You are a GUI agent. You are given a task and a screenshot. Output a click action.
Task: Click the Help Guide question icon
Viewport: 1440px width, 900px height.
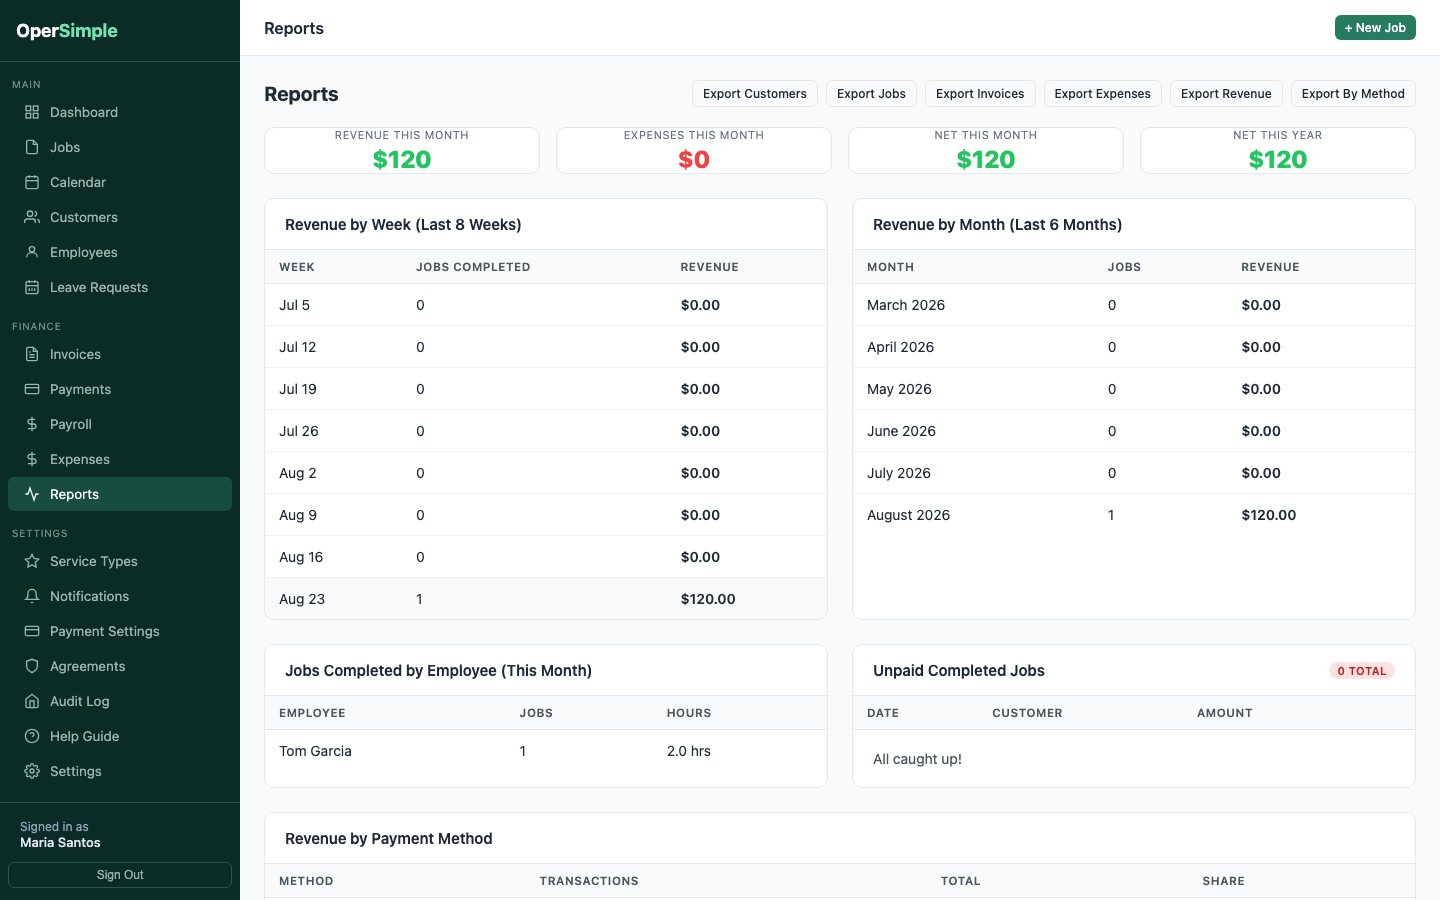pos(32,736)
